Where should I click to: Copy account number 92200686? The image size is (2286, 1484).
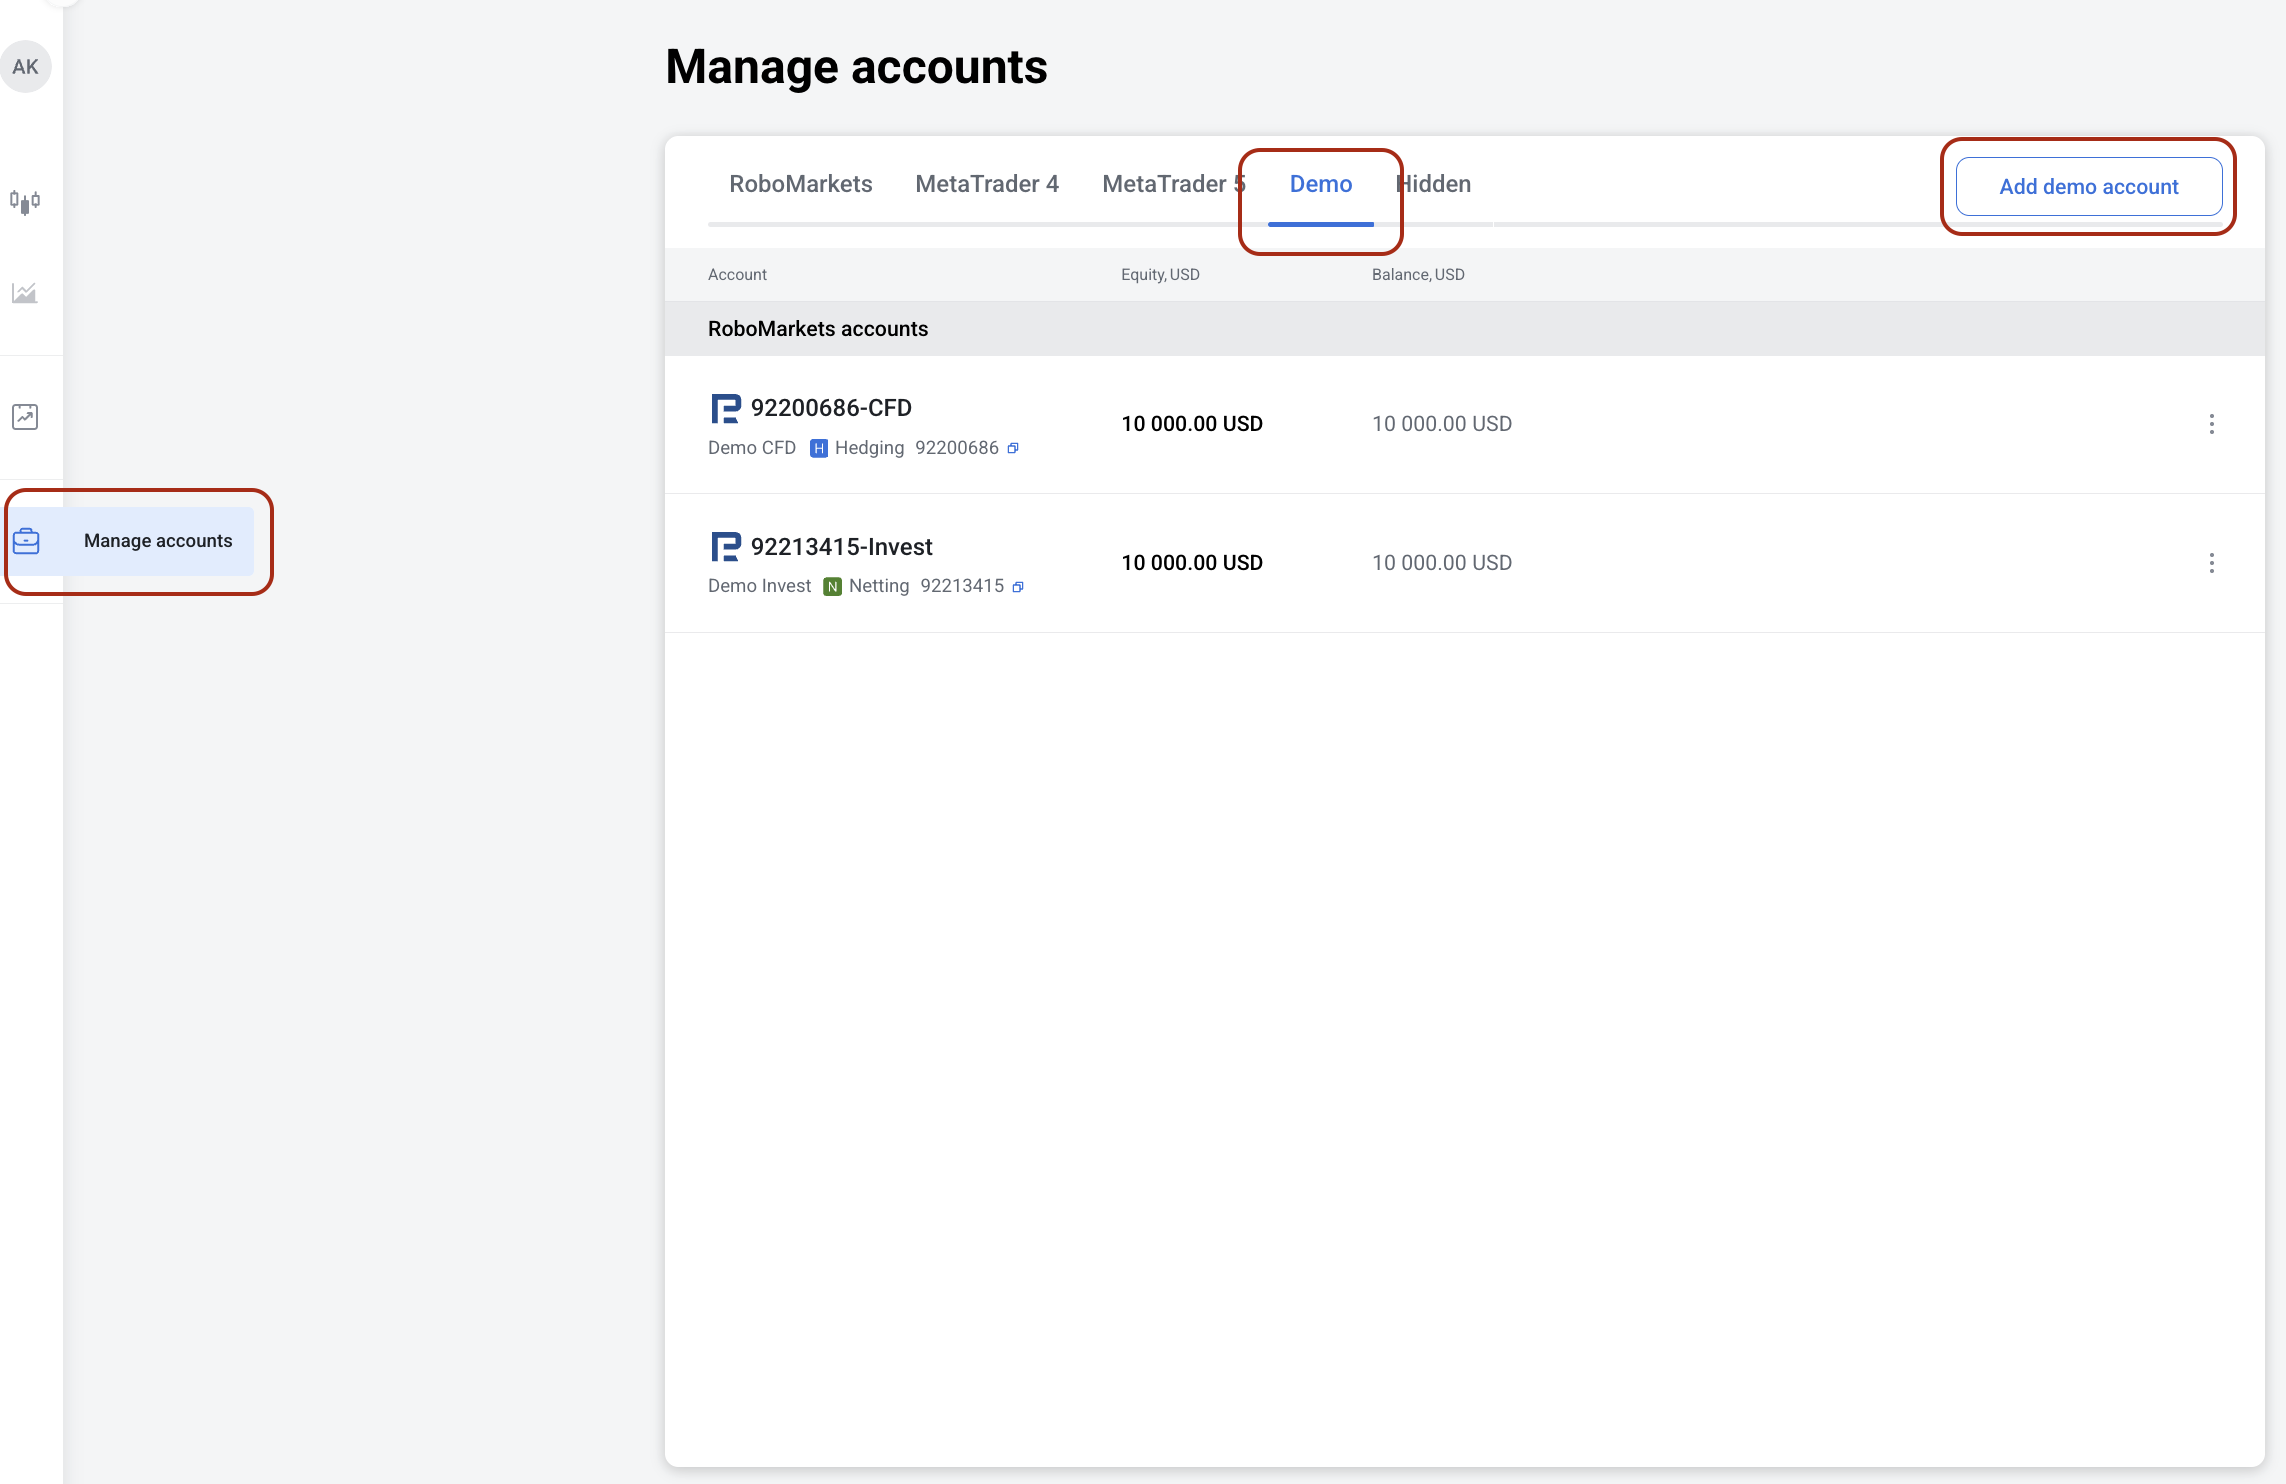[x=1013, y=448]
